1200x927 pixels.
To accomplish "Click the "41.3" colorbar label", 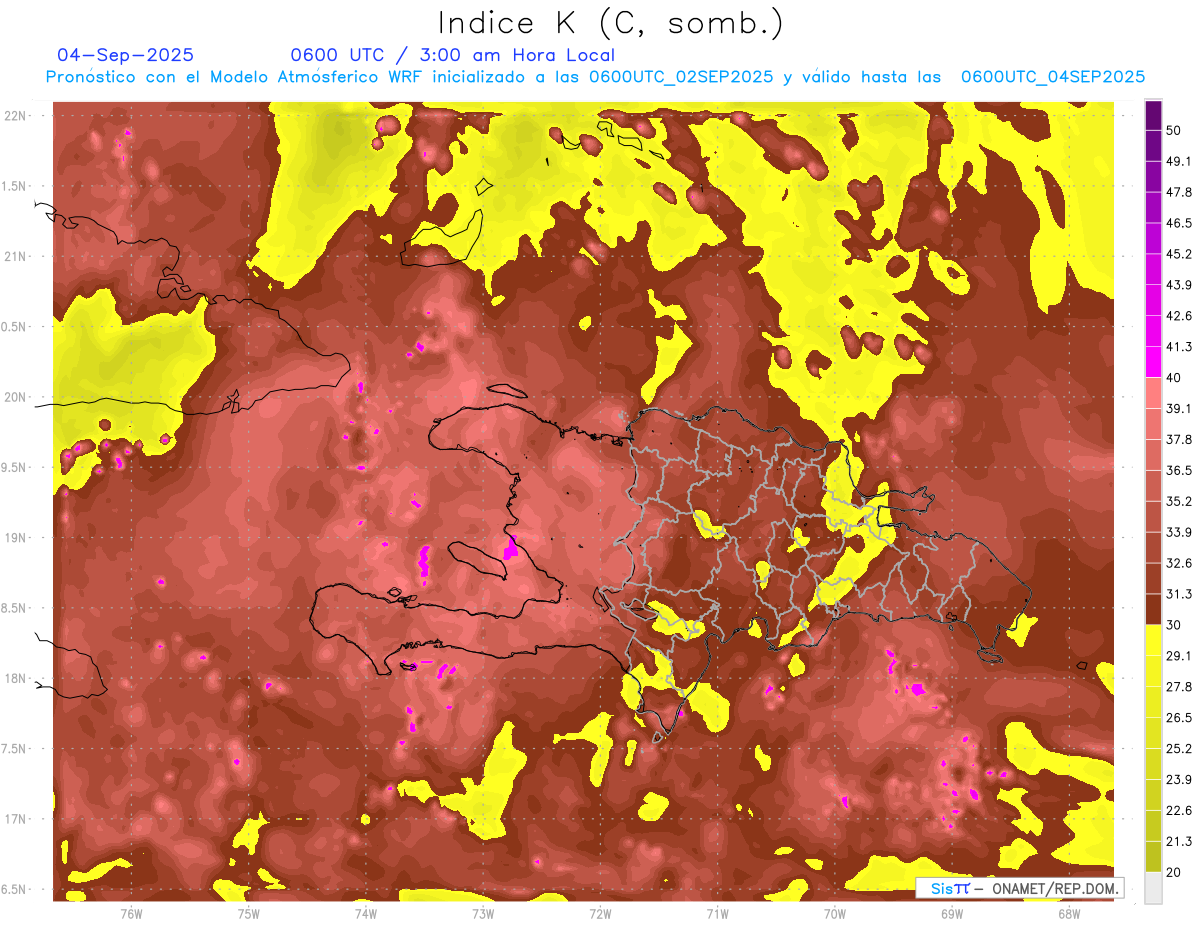I will coord(1178,347).
